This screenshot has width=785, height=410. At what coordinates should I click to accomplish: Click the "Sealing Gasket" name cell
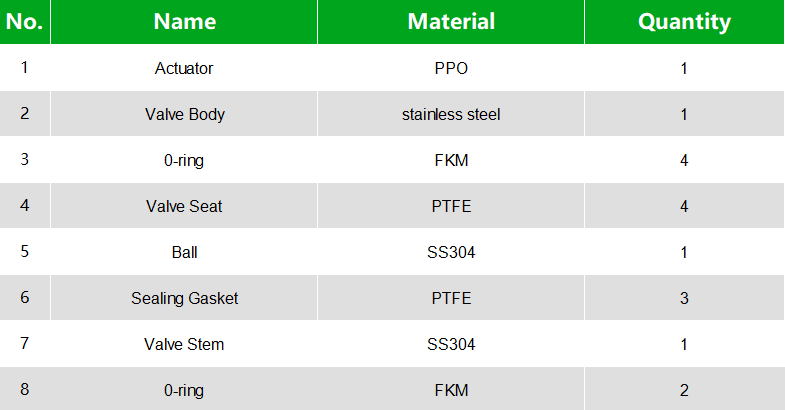[184, 298]
